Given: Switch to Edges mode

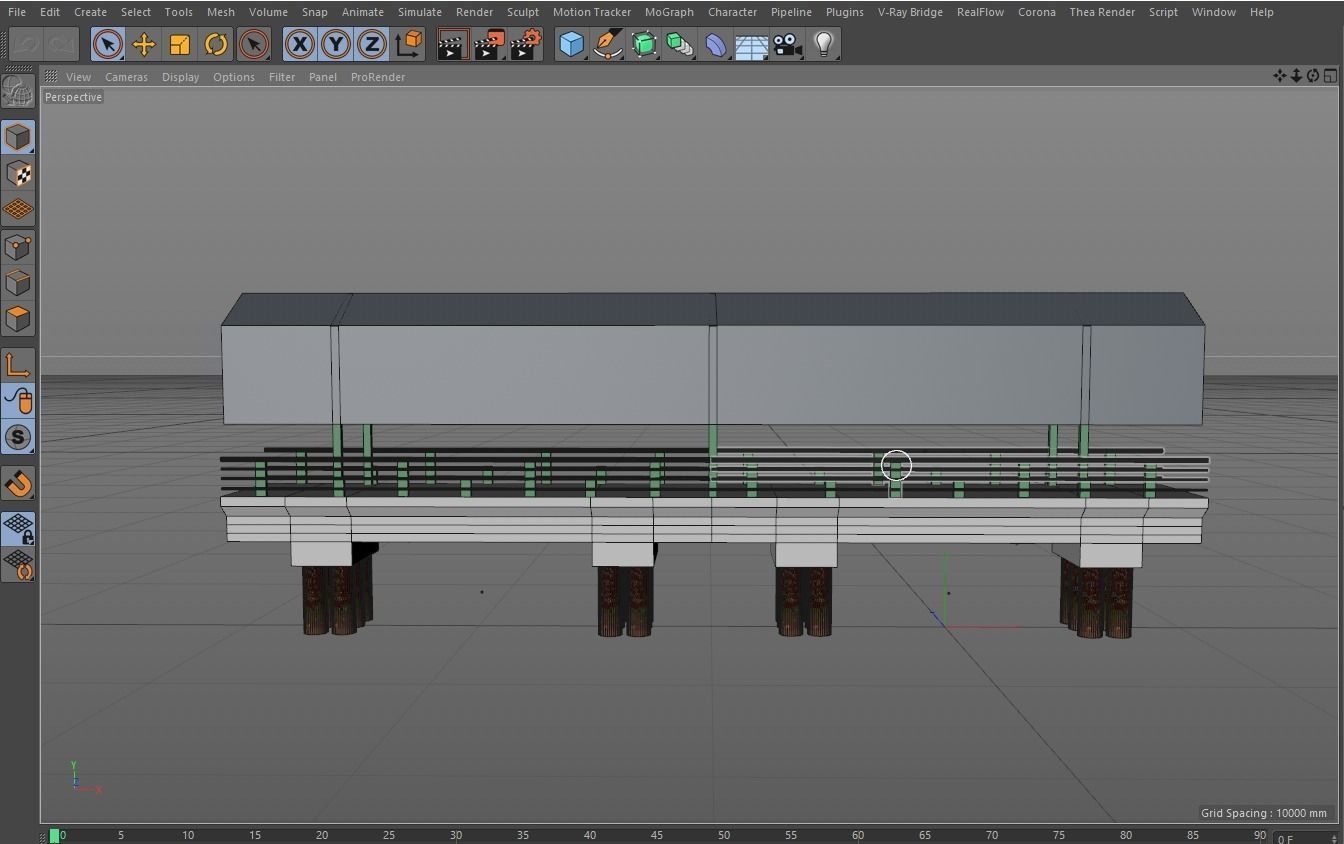Looking at the screenshot, I should 18,283.
